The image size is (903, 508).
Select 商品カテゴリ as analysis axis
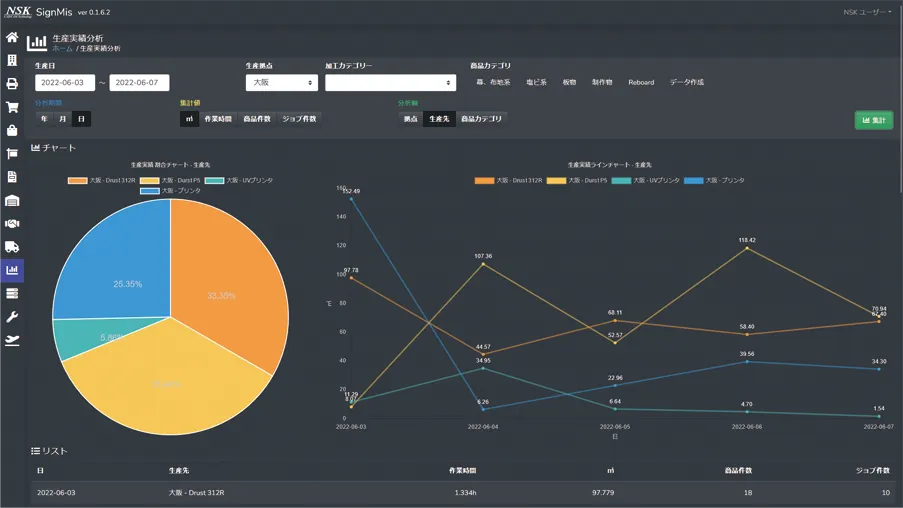tap(481, 119)
